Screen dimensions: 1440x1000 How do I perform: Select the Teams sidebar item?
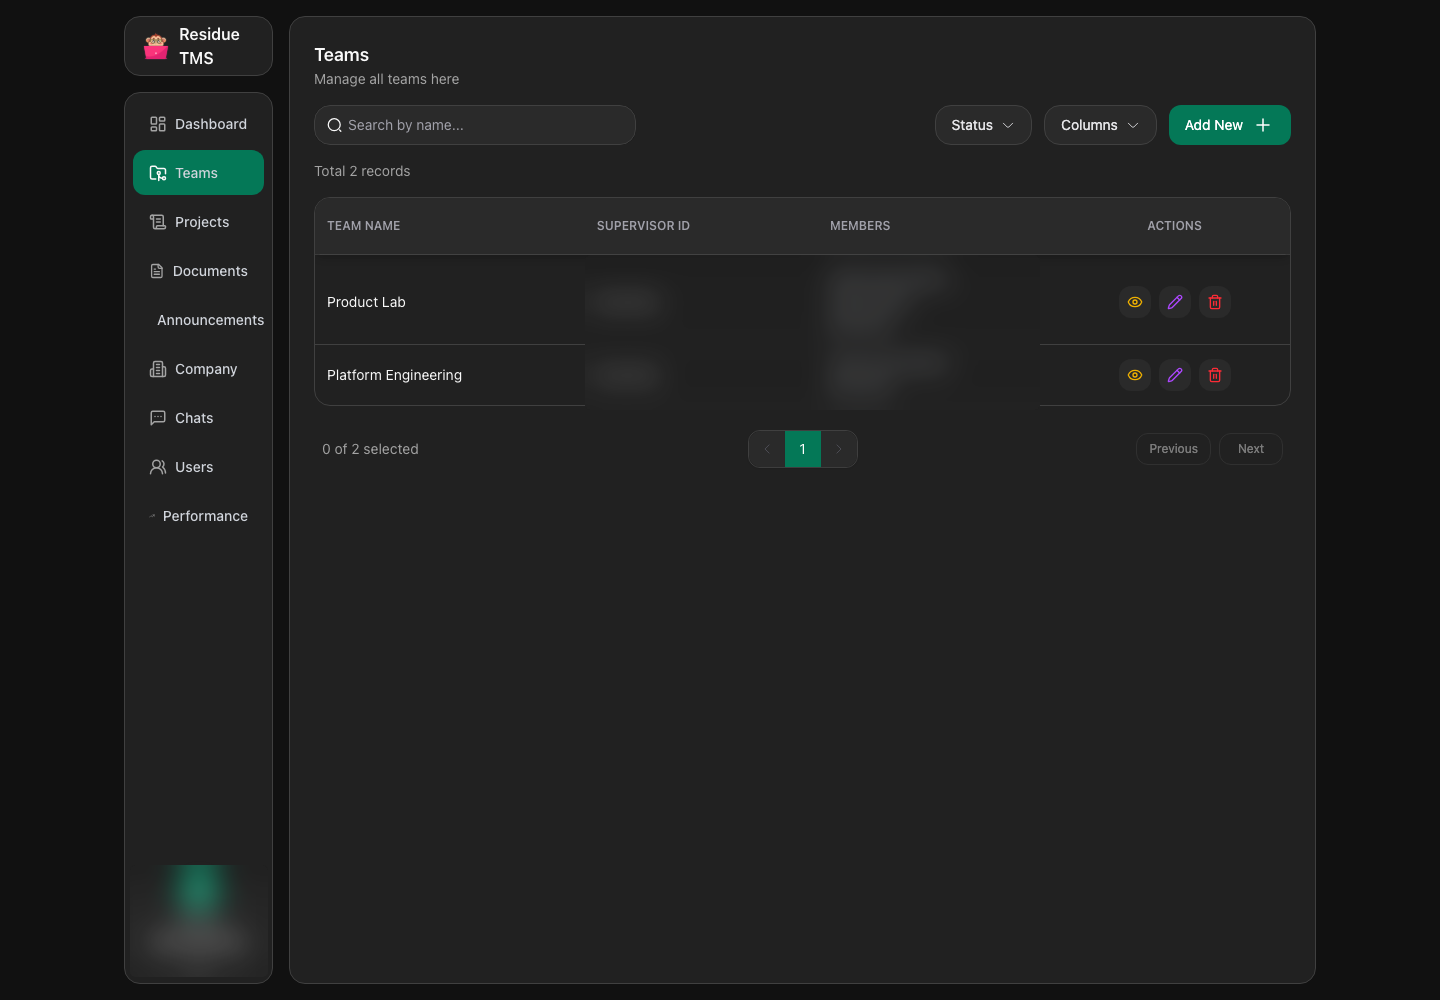(198, 173)
